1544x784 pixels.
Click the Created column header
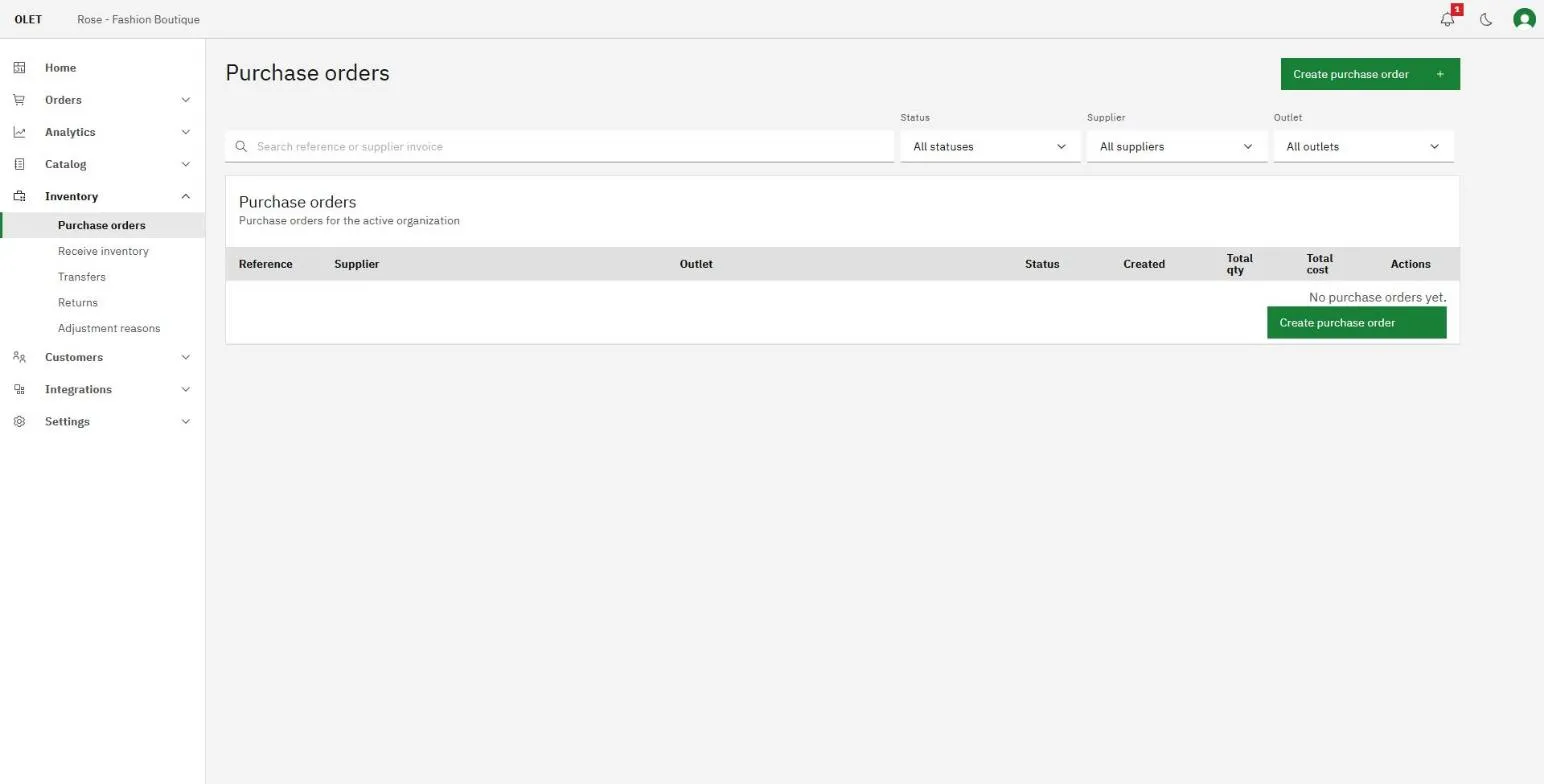pos(1144,264)
